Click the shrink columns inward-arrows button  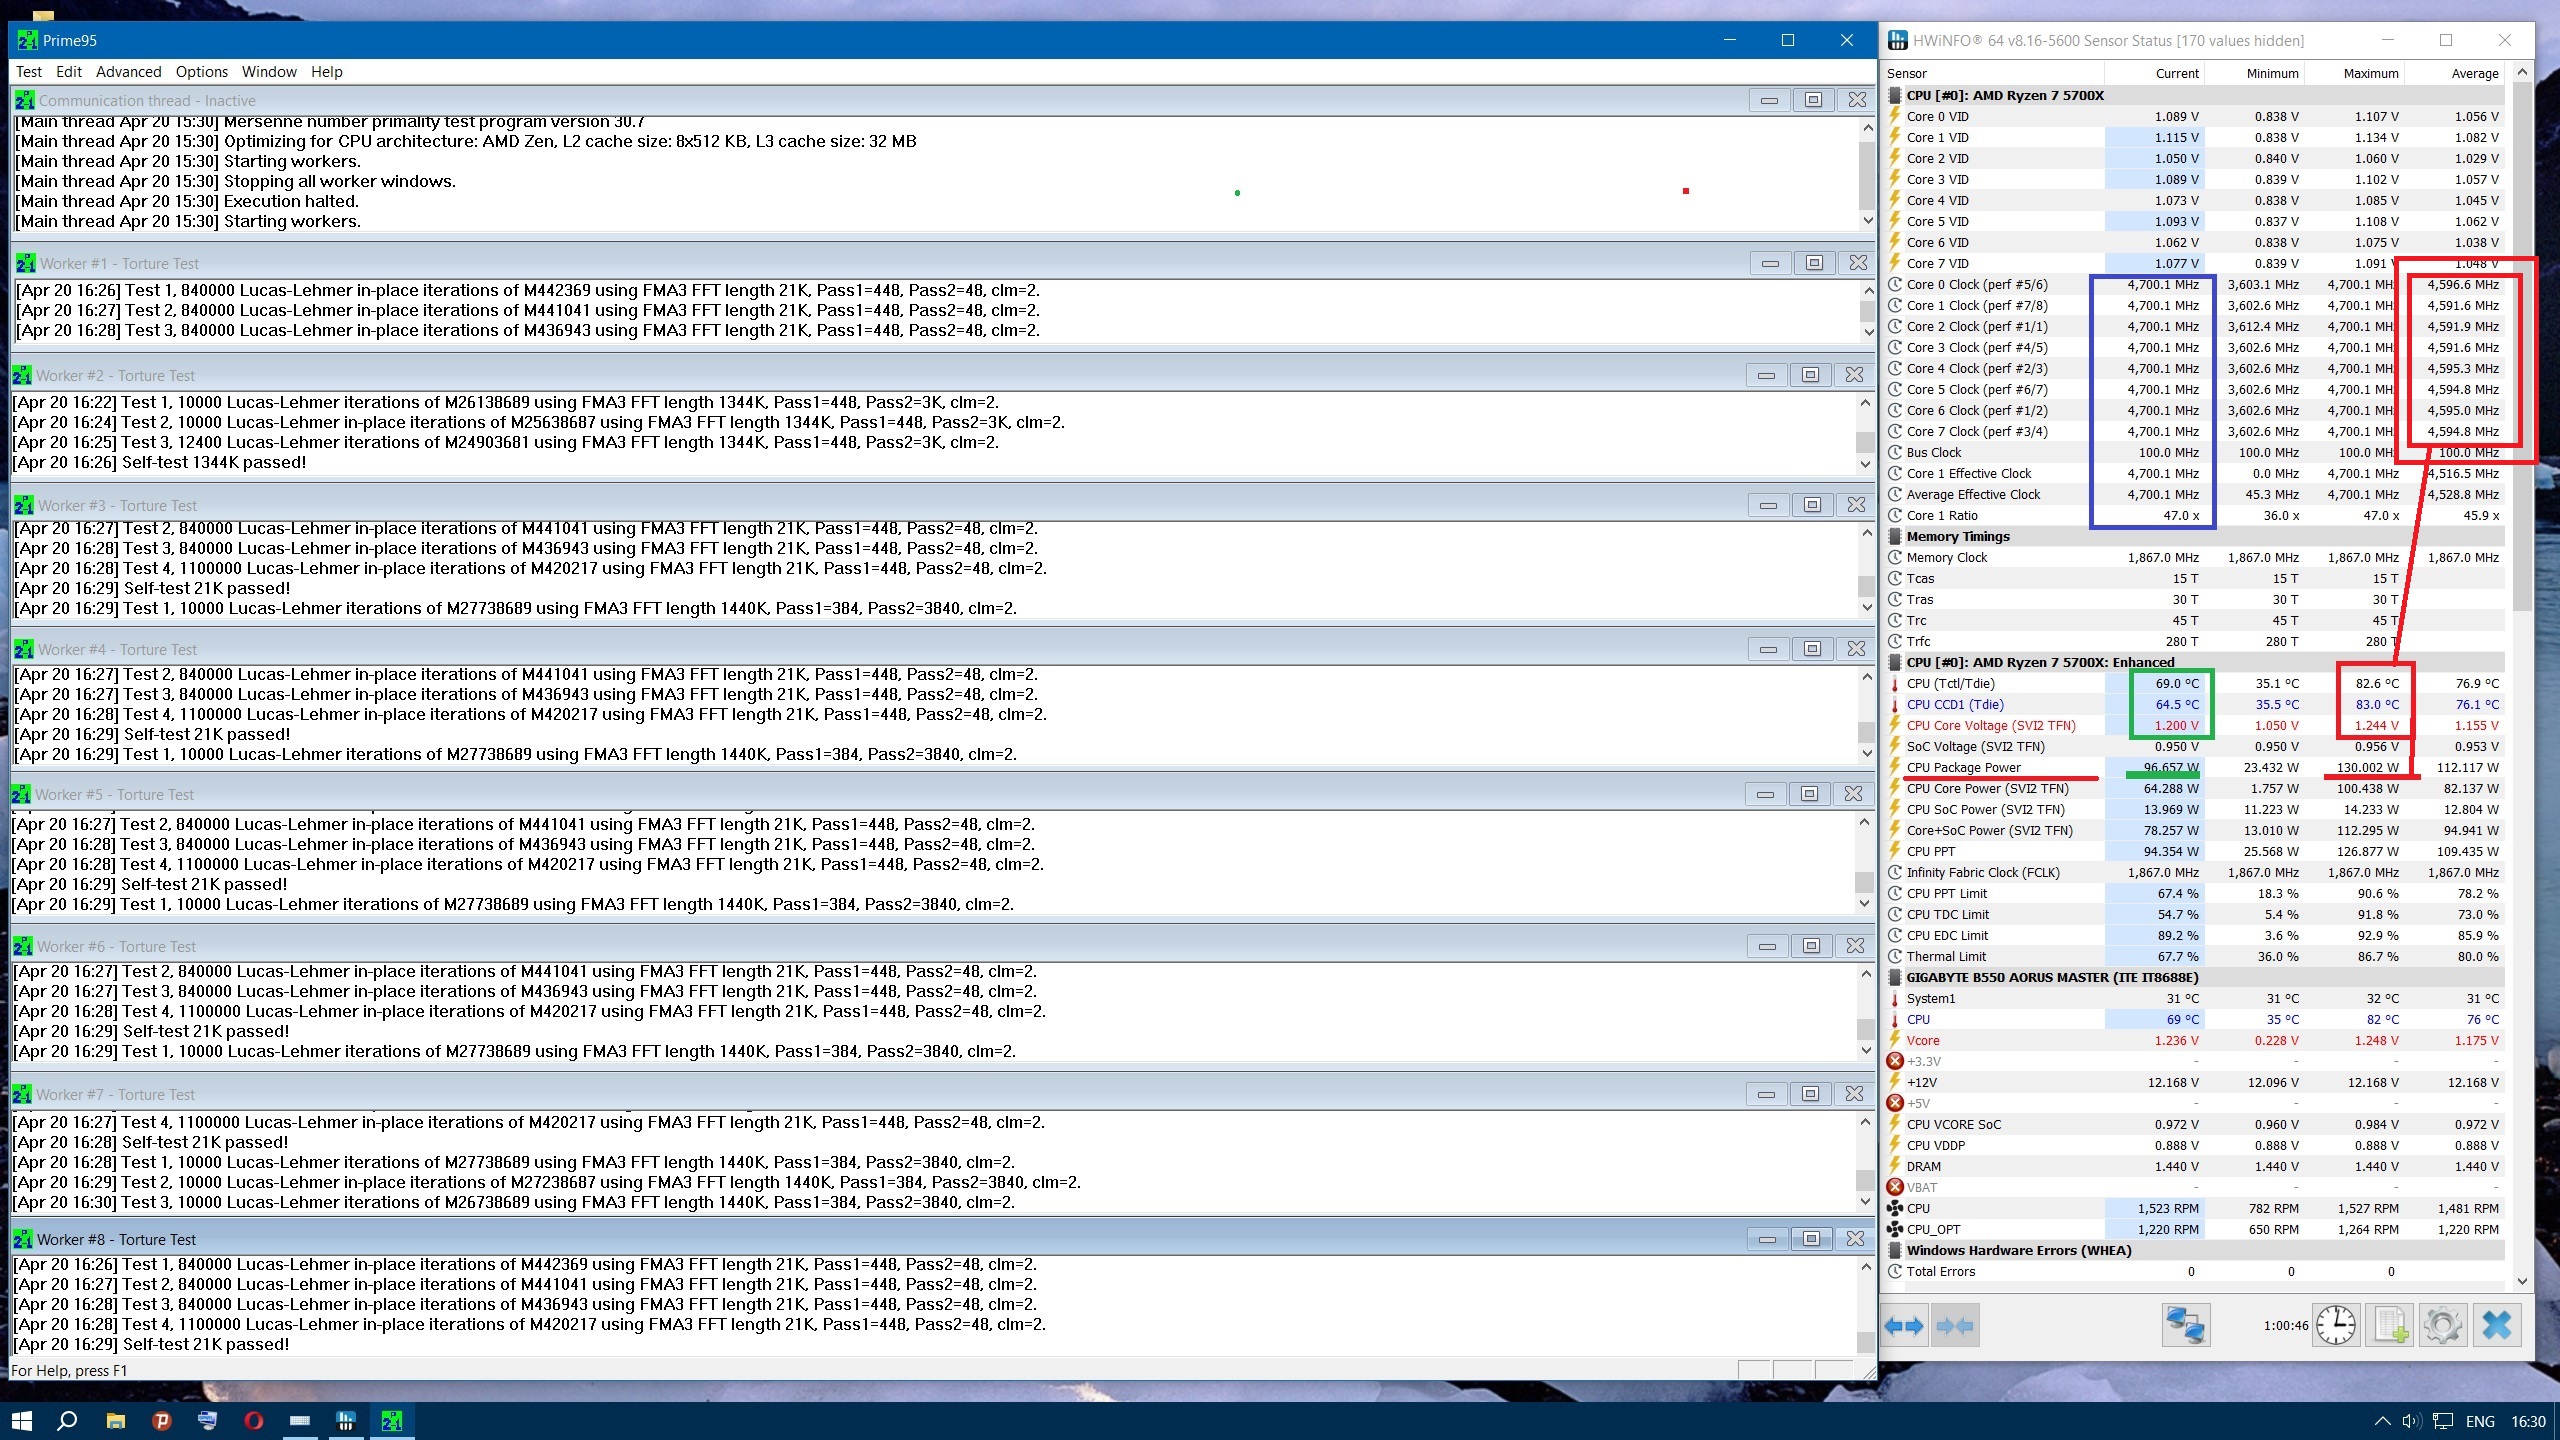(1954, 1326)
